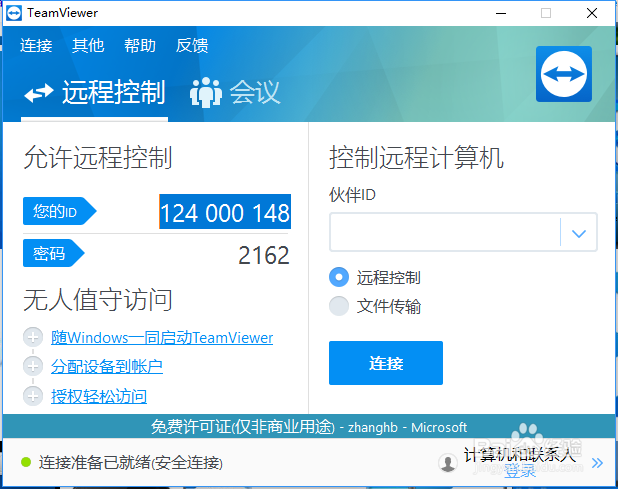Viewport: 618px width, 489px height.
Task: Click the blue 连接 button
Action: pyautogui.click(x=386, y=363)
